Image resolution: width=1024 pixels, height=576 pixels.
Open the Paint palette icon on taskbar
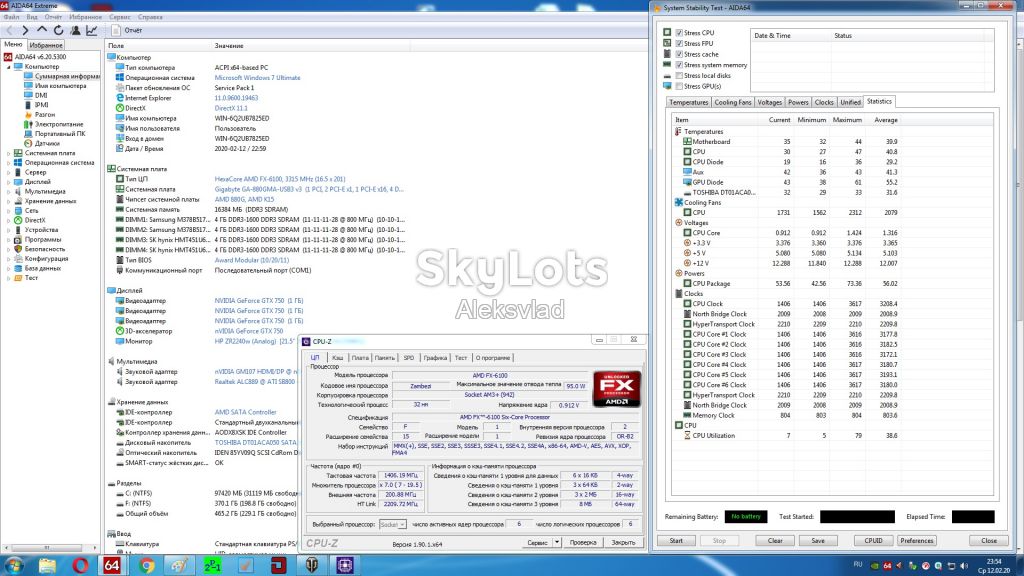[179, 565]
